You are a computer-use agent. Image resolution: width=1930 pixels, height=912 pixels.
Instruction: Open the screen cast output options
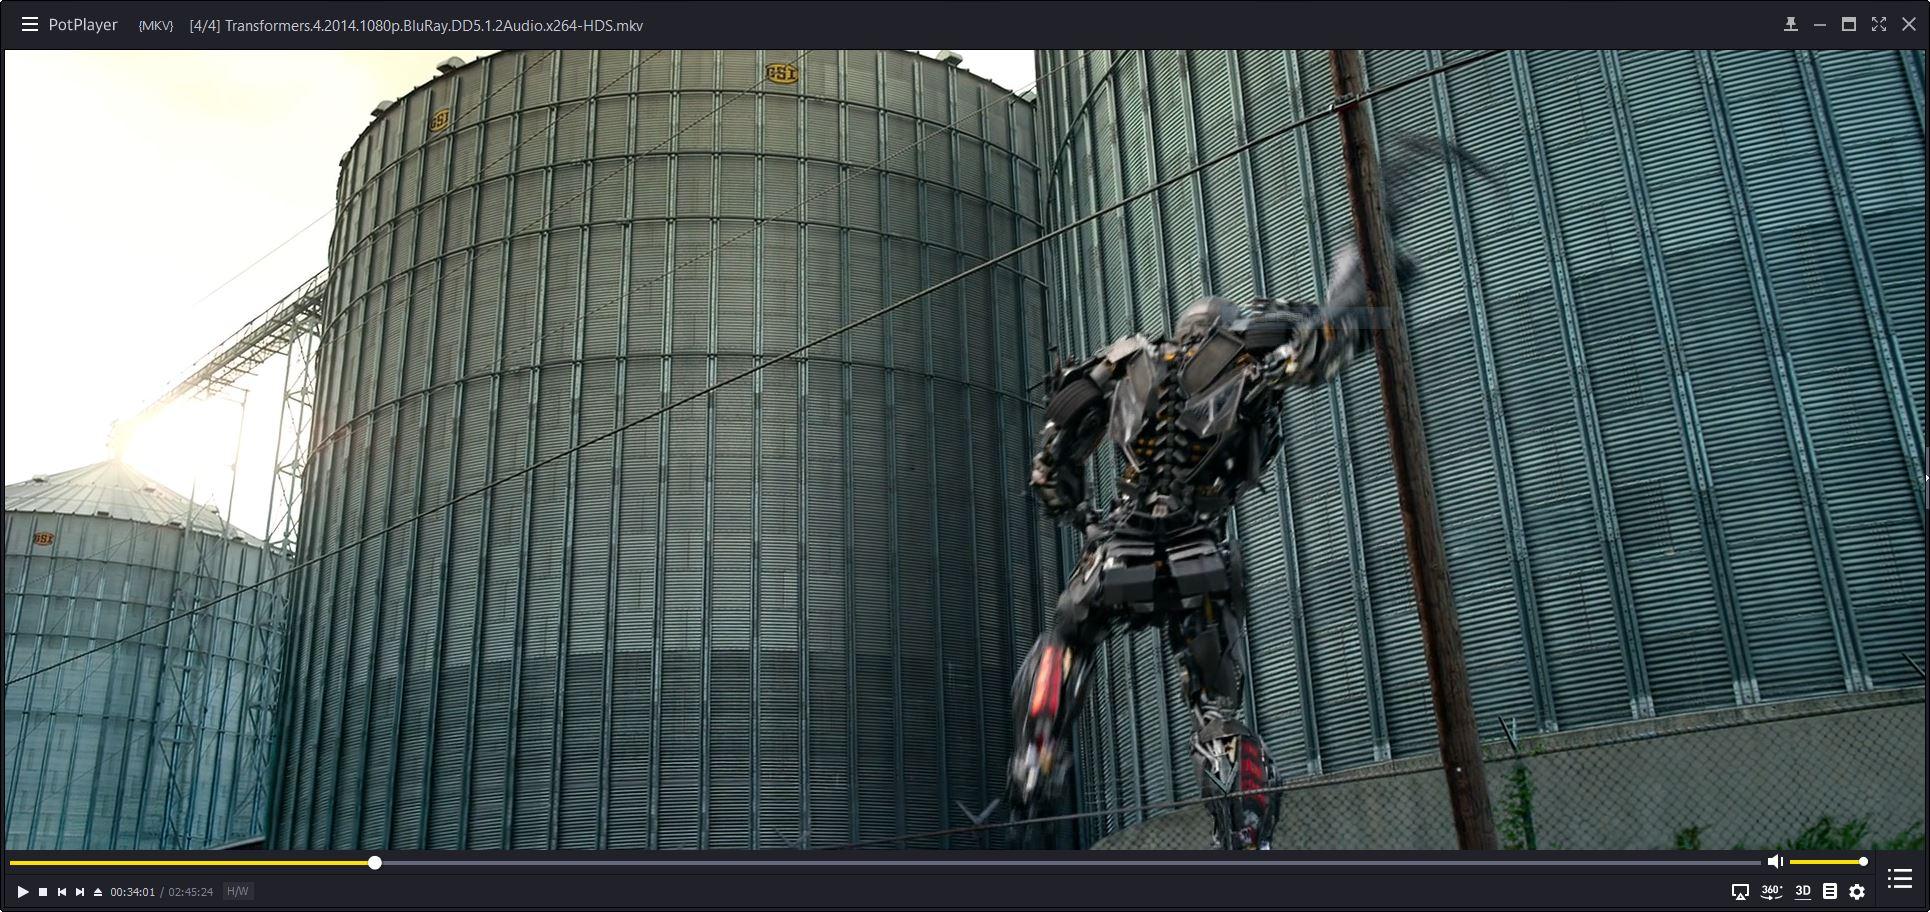point(1740,891)
